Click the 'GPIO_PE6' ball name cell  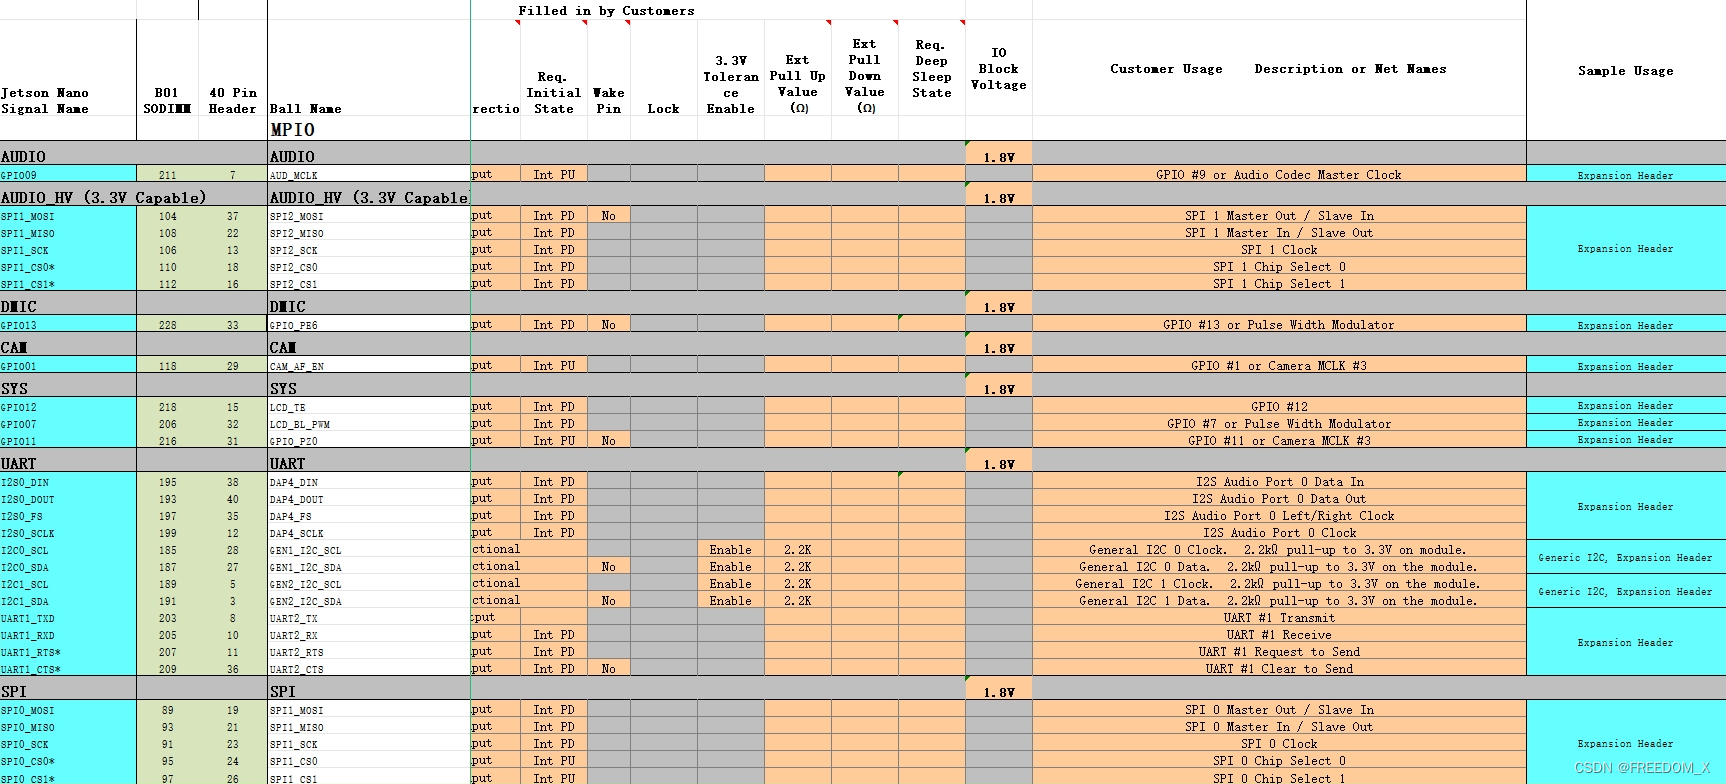click(x=369, y=324)
